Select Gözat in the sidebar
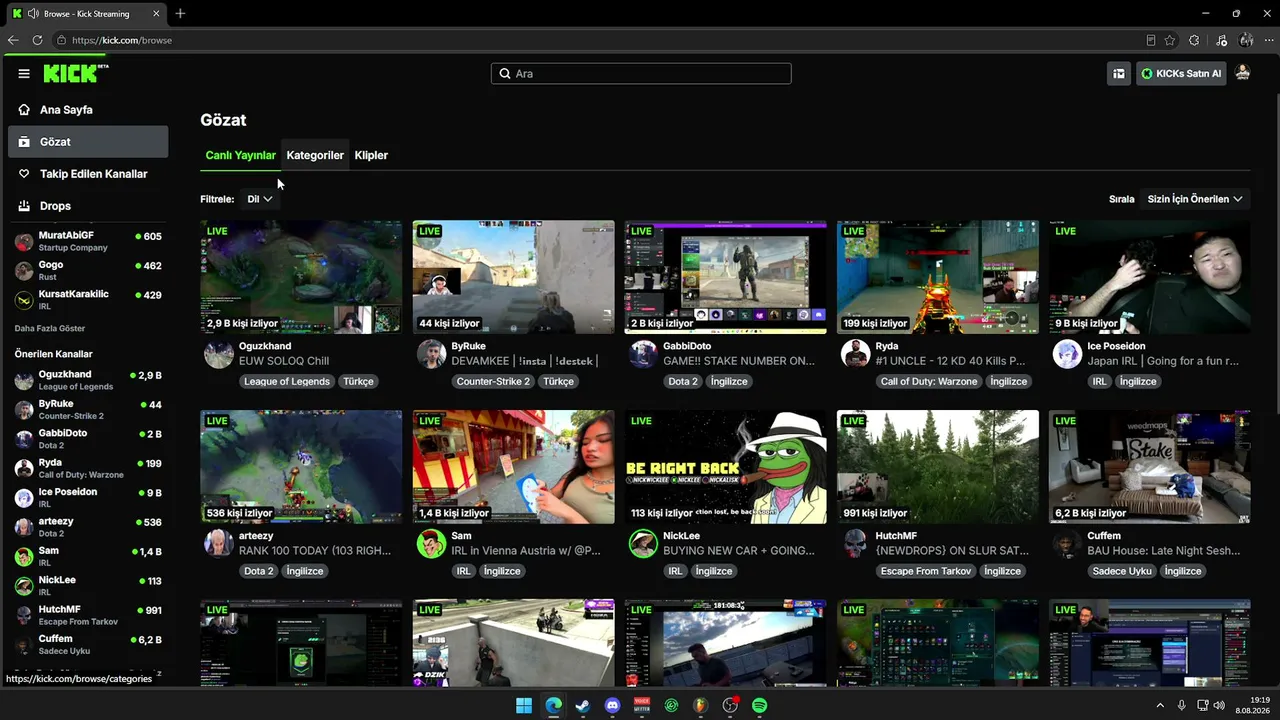 (x=88, y=142)
